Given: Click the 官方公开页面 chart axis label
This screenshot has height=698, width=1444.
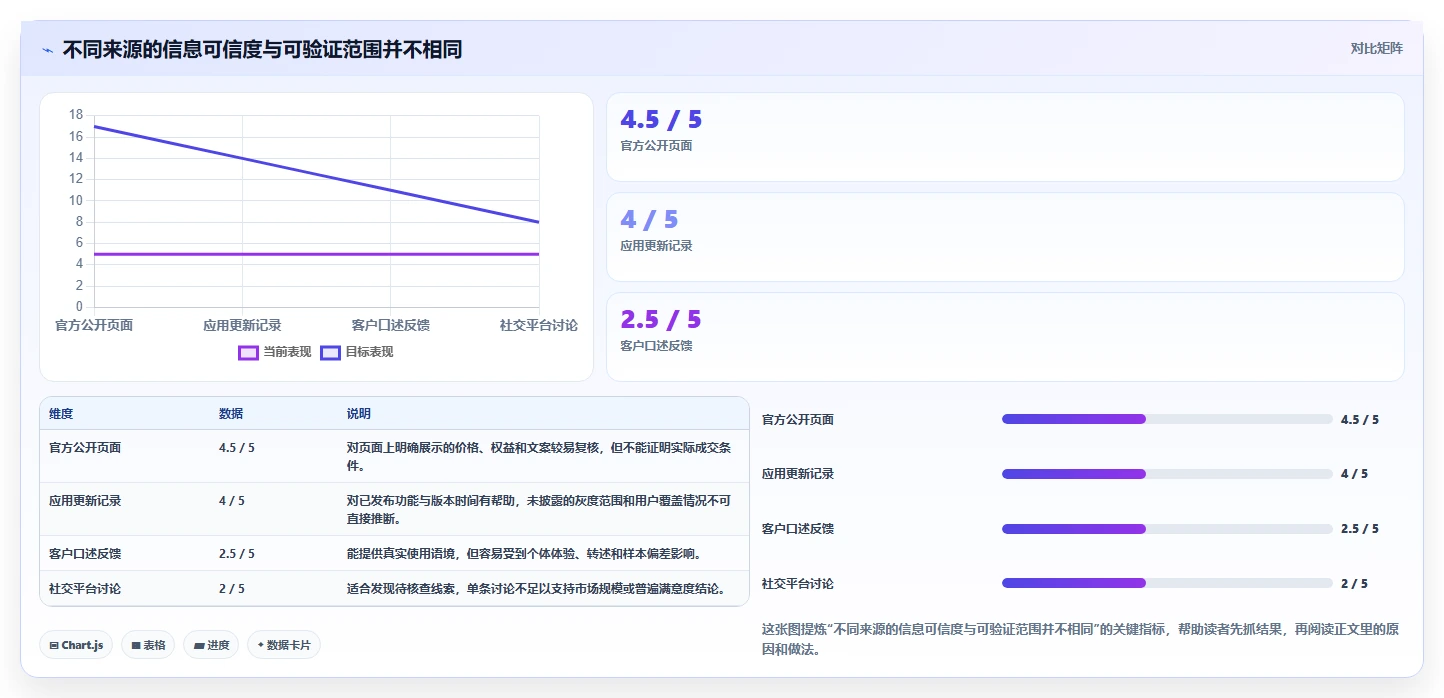Looking at the screenshot, I should point(94,325).
